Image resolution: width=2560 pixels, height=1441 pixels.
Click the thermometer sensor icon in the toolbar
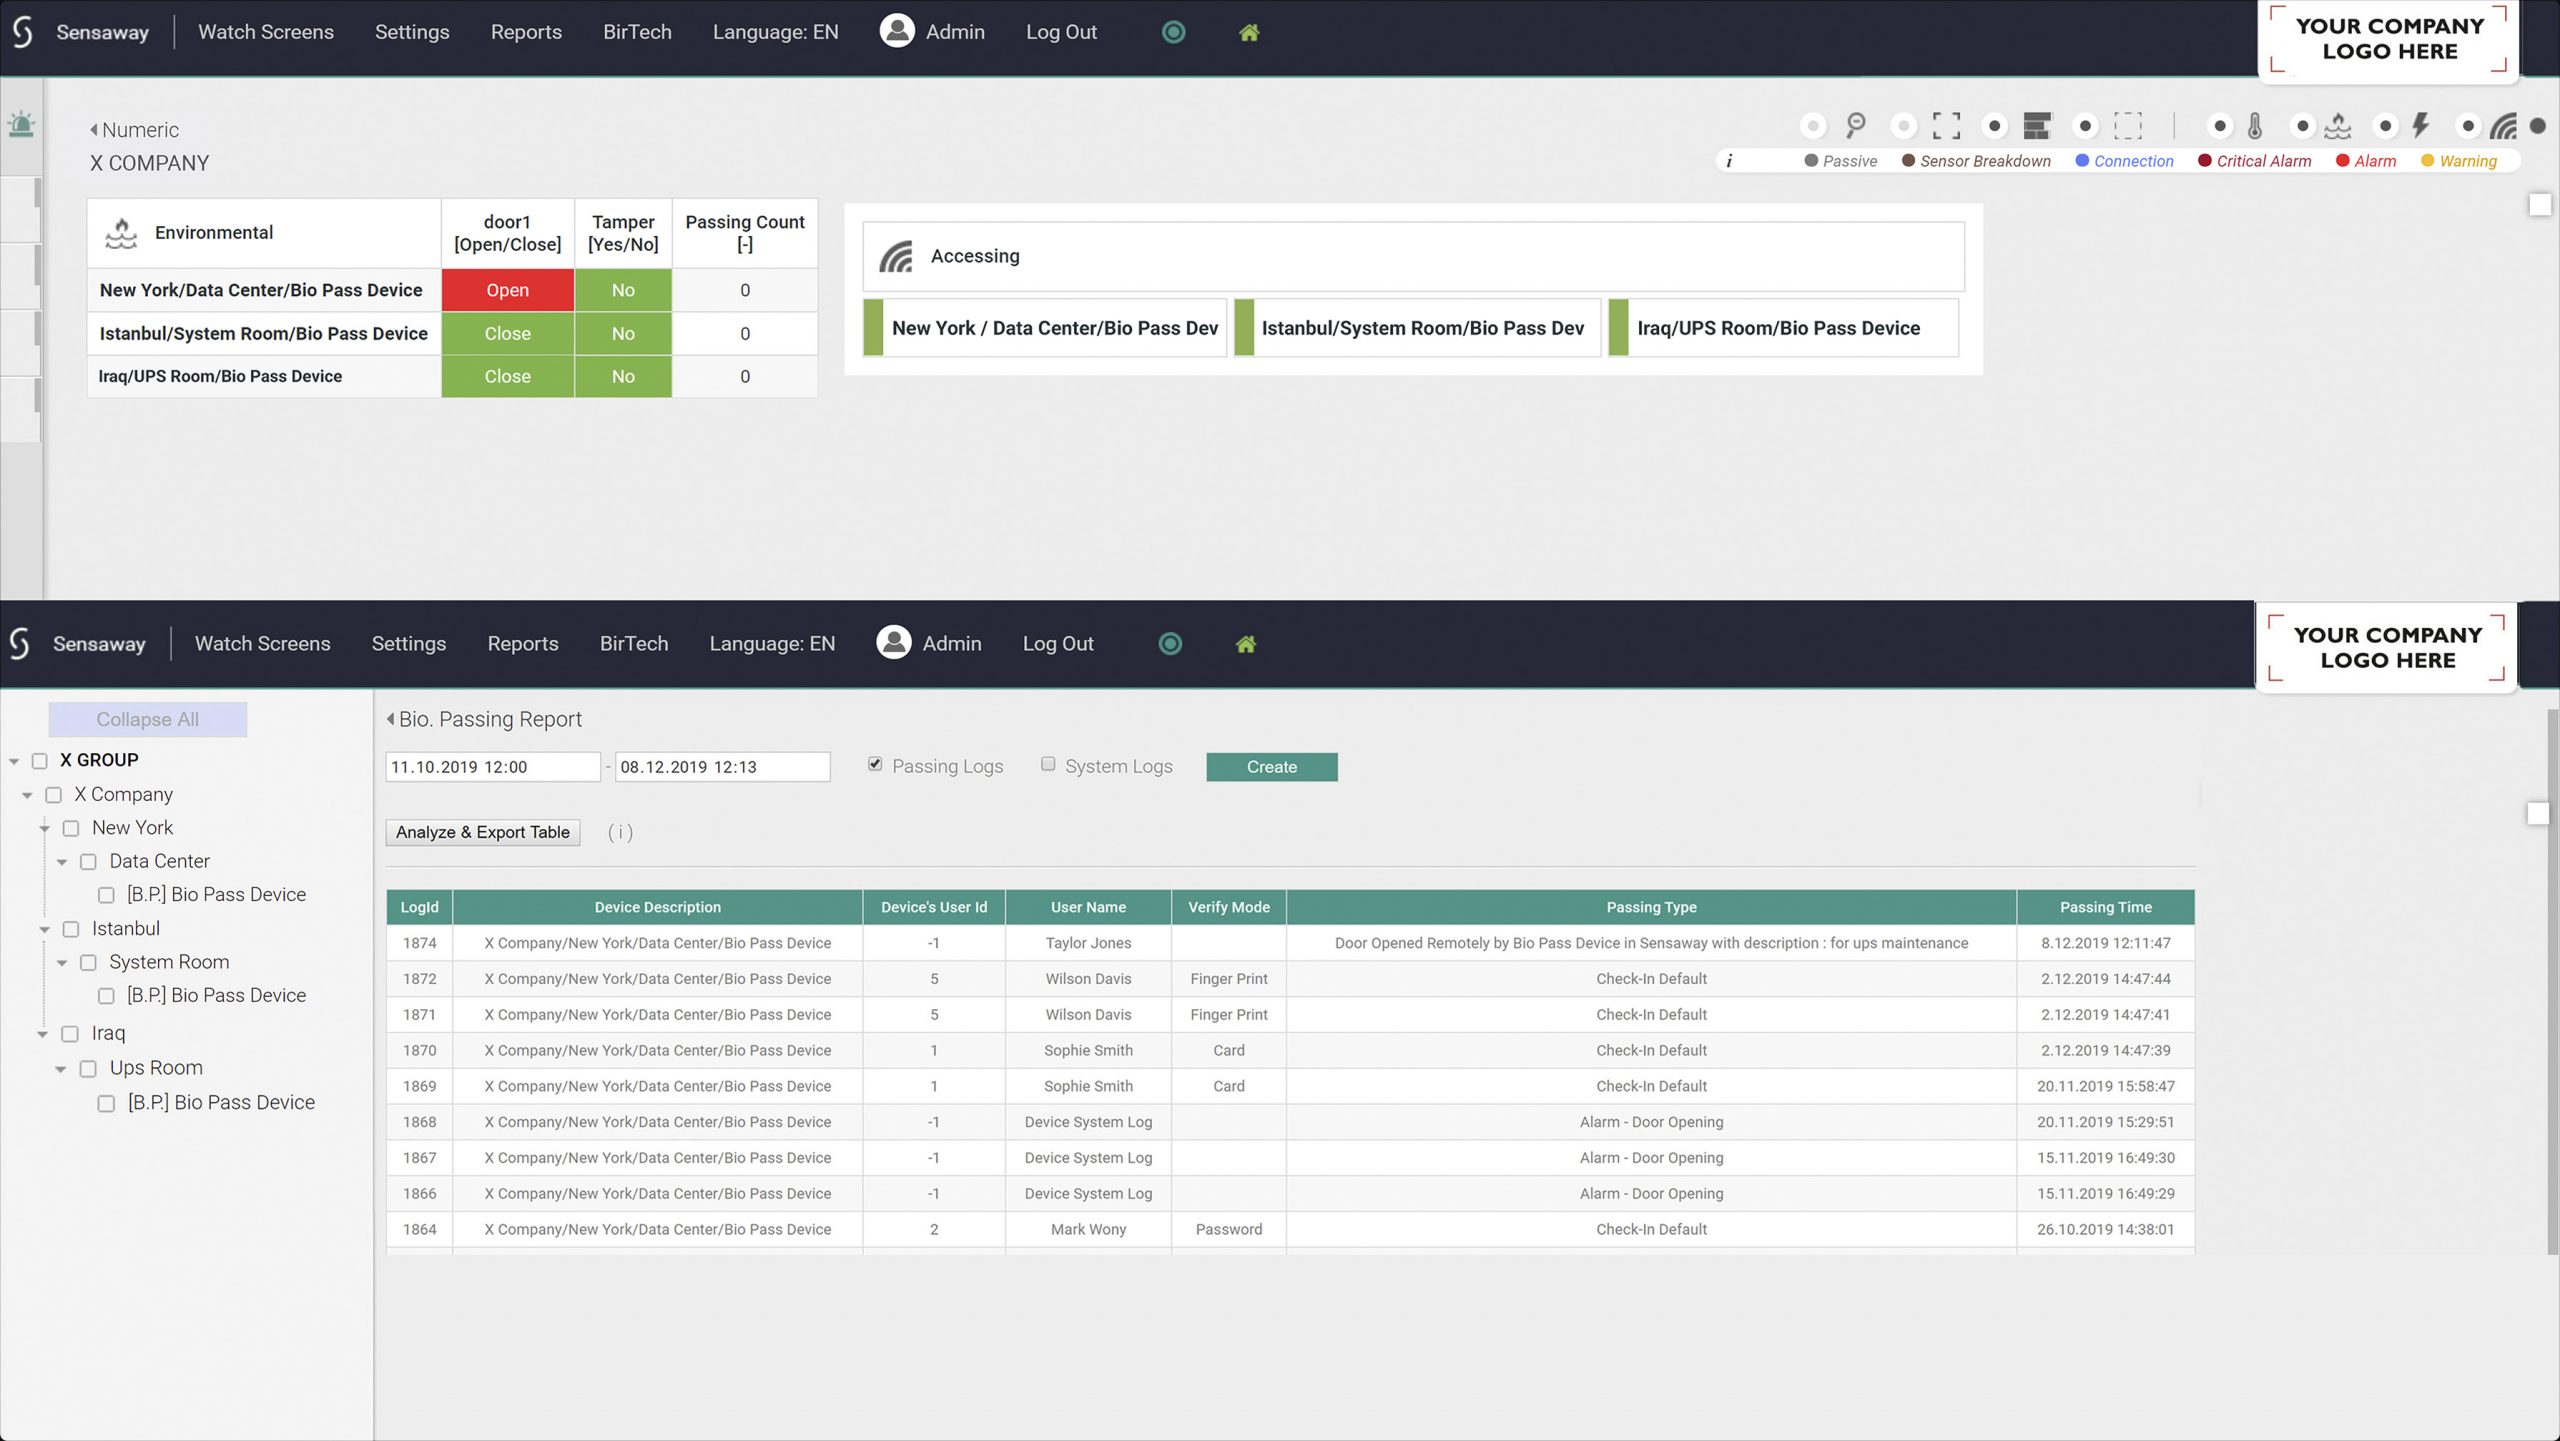[2253, 126]
